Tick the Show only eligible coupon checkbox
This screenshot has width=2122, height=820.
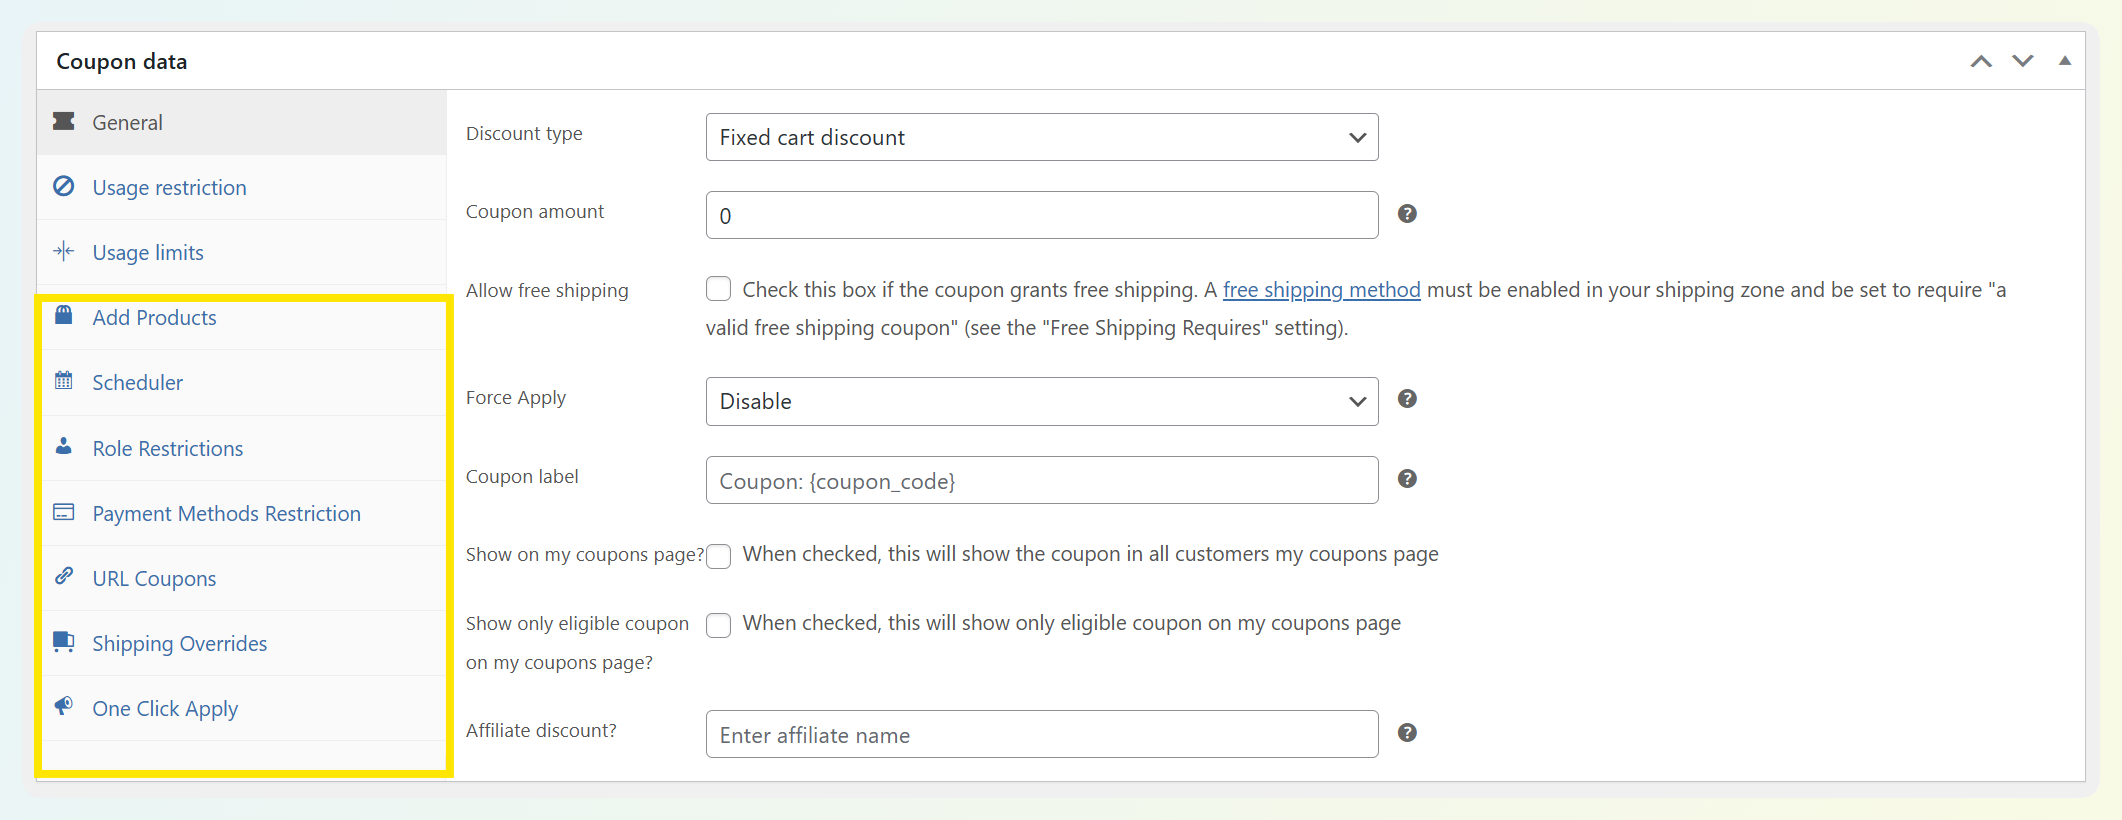718,625
